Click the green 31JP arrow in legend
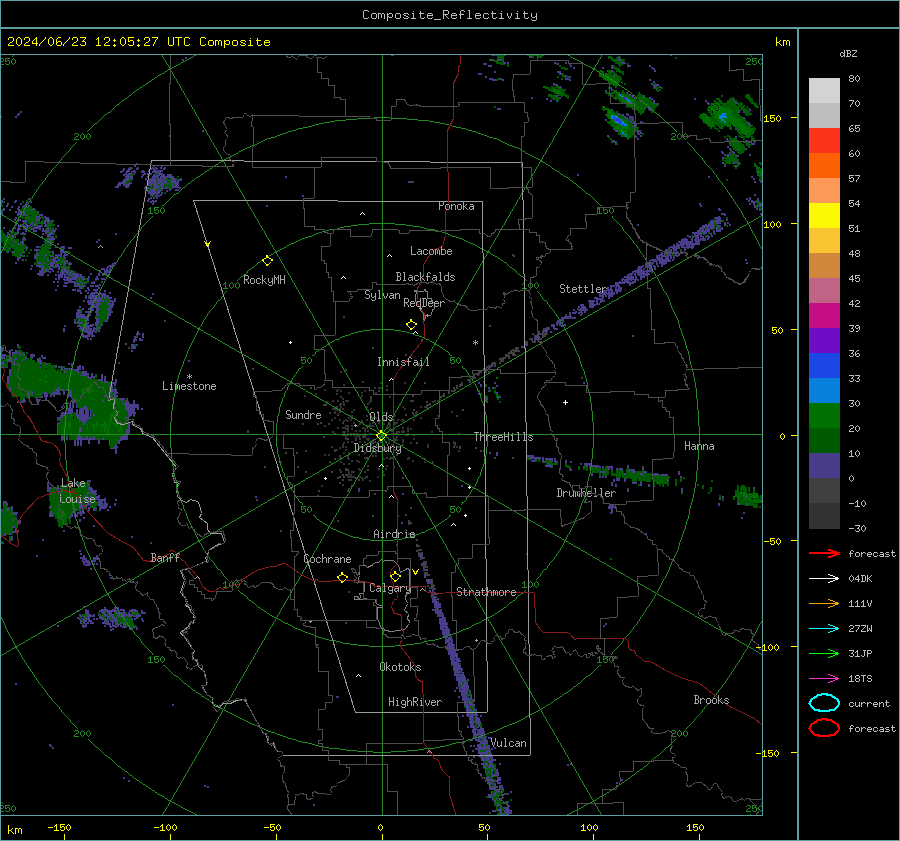Image resolution: width=900 pixels, height=841 pixels. [824, 653]
